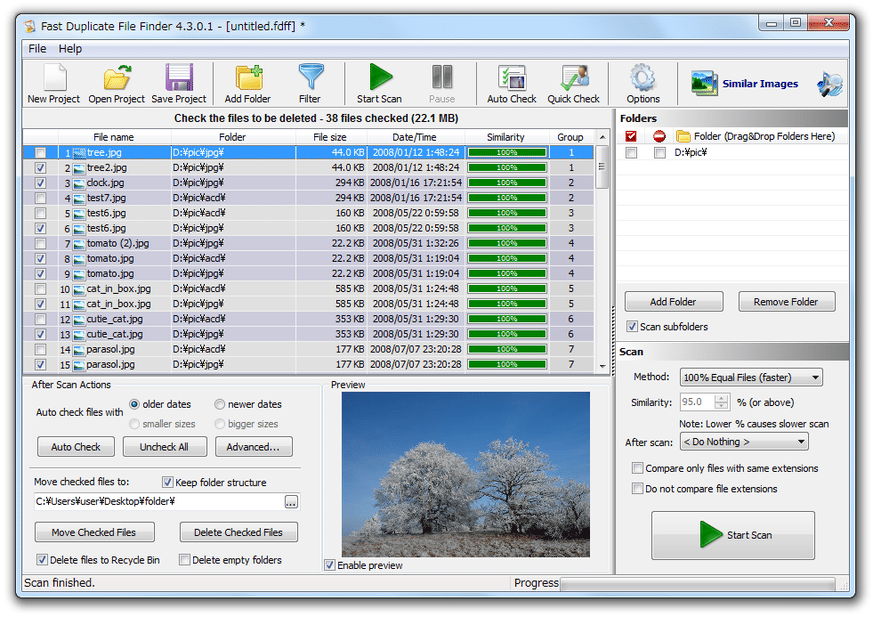Toggle Keep folder structure checkbox
This screenshot has height=617, width=873.
pos(168,482)
